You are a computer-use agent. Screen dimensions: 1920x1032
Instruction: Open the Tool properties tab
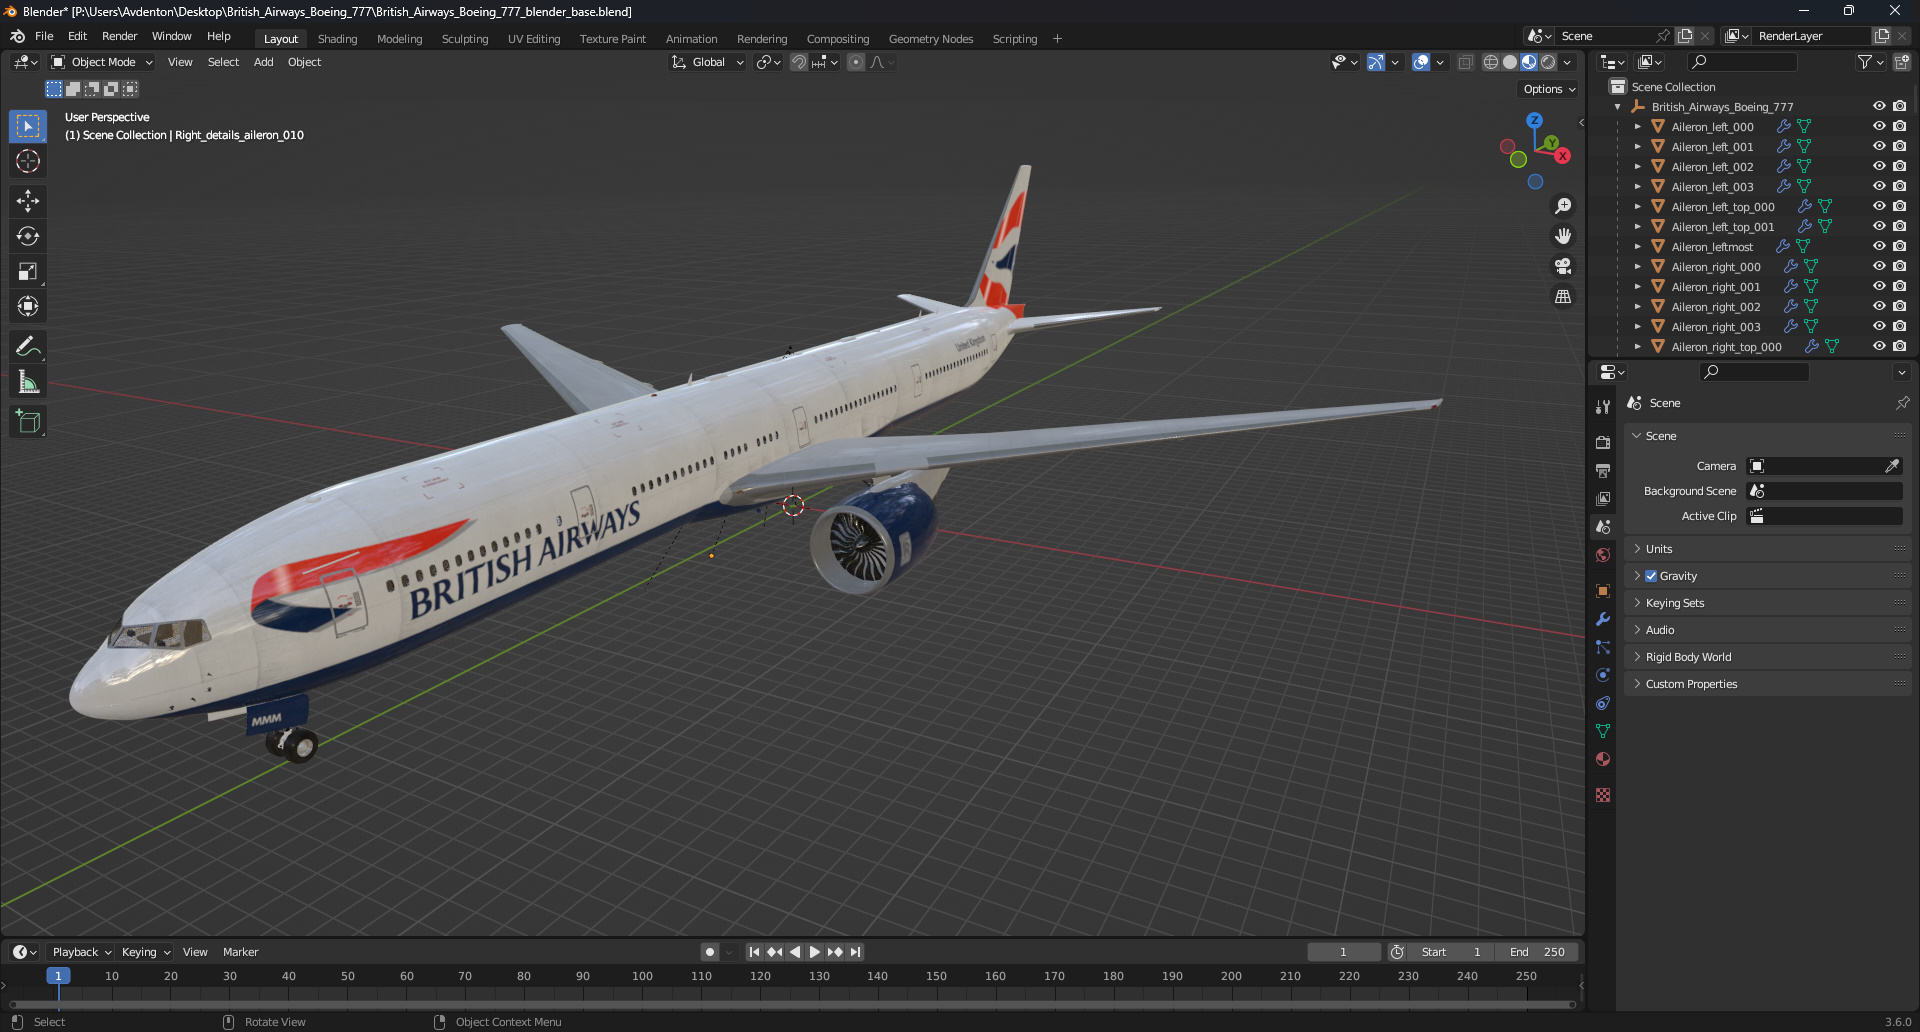coord(1603,407)
